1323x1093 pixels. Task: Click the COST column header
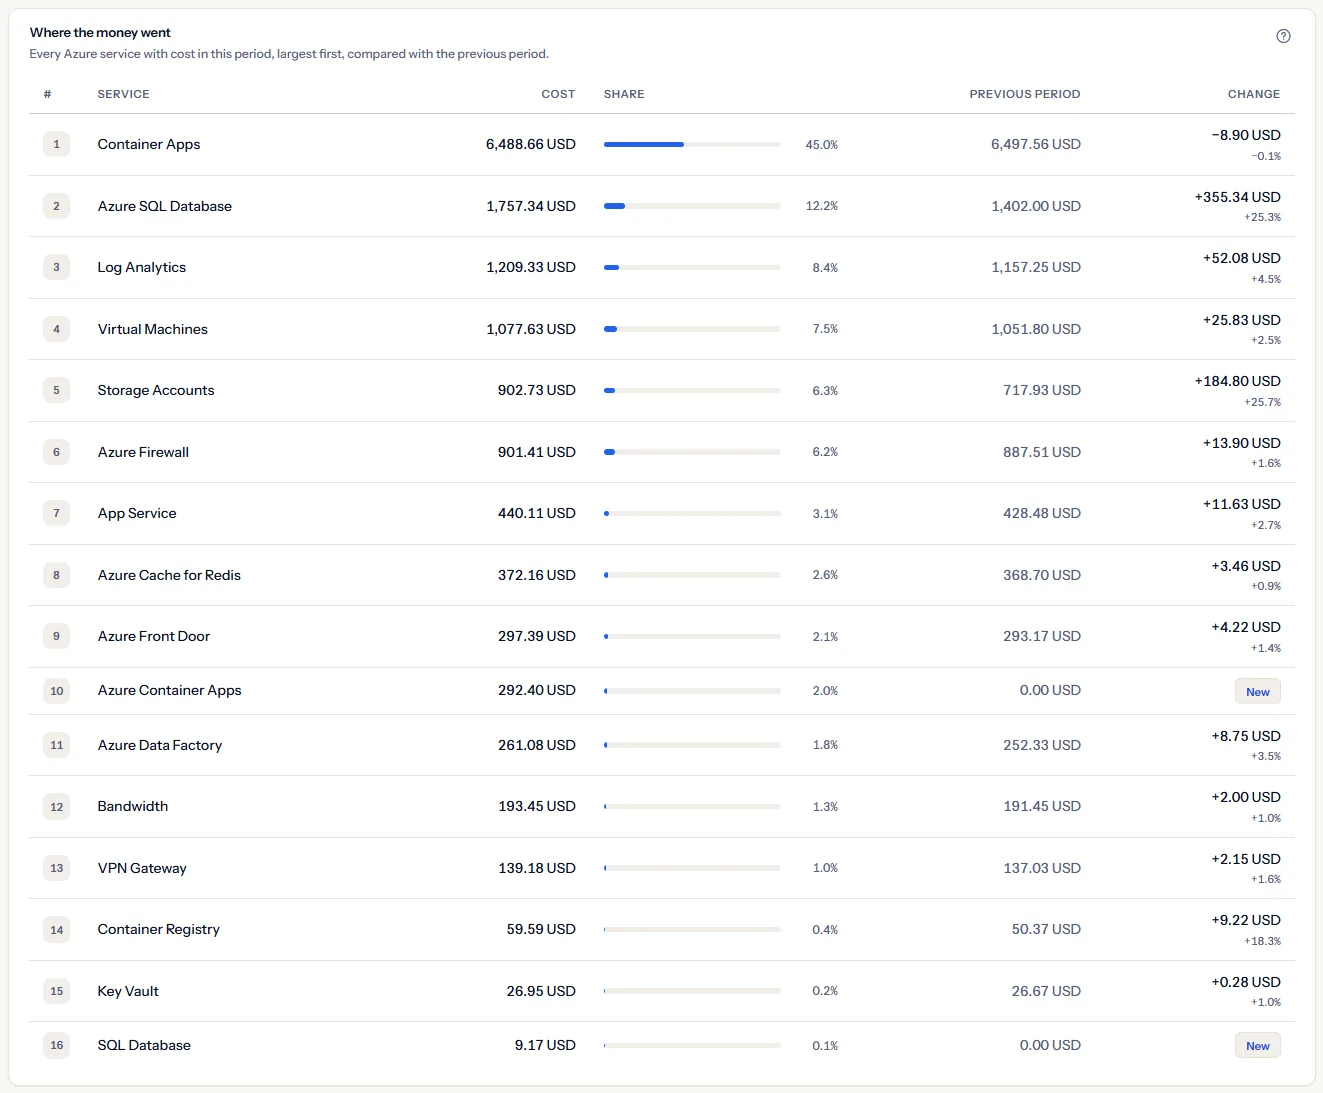[558, 94]
